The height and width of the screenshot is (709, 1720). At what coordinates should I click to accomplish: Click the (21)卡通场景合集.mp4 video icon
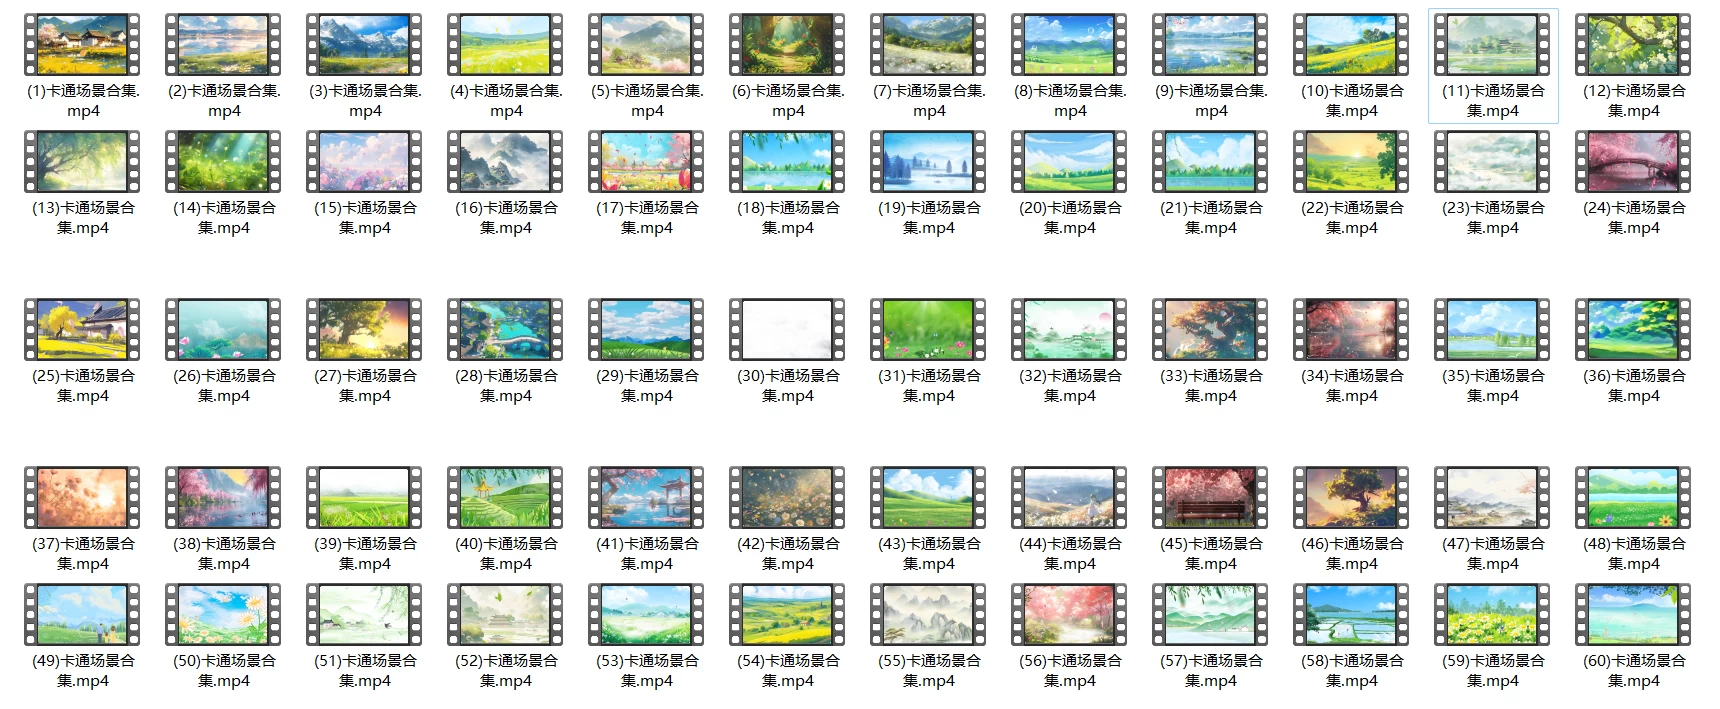(x=1211, y=161)
